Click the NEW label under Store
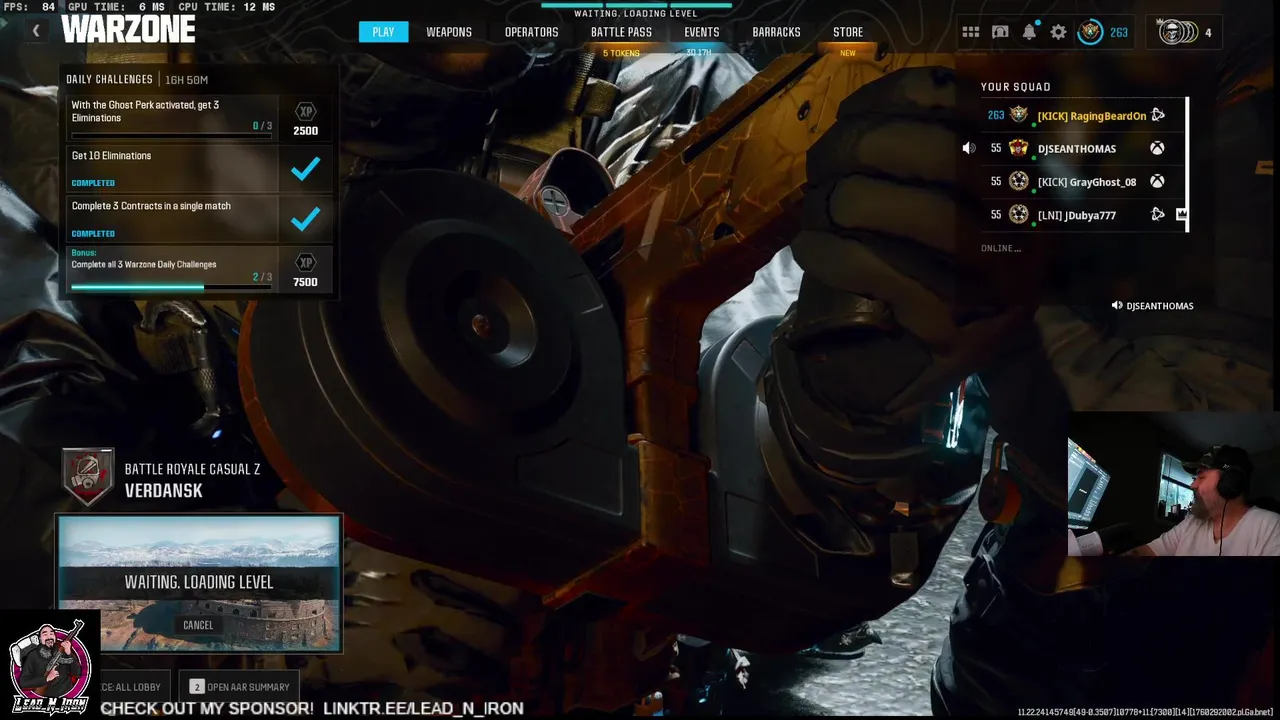This screenshot has width=1280, height=720. click(x=848, y=53)
